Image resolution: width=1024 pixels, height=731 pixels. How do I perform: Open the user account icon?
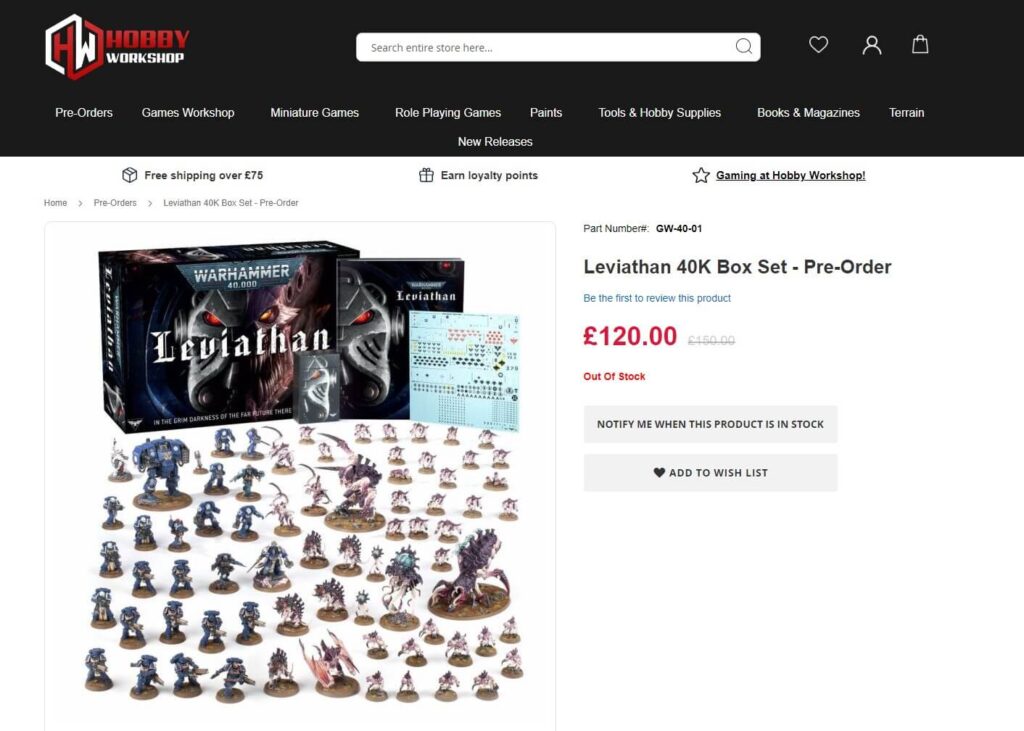[x=872, y=45]
